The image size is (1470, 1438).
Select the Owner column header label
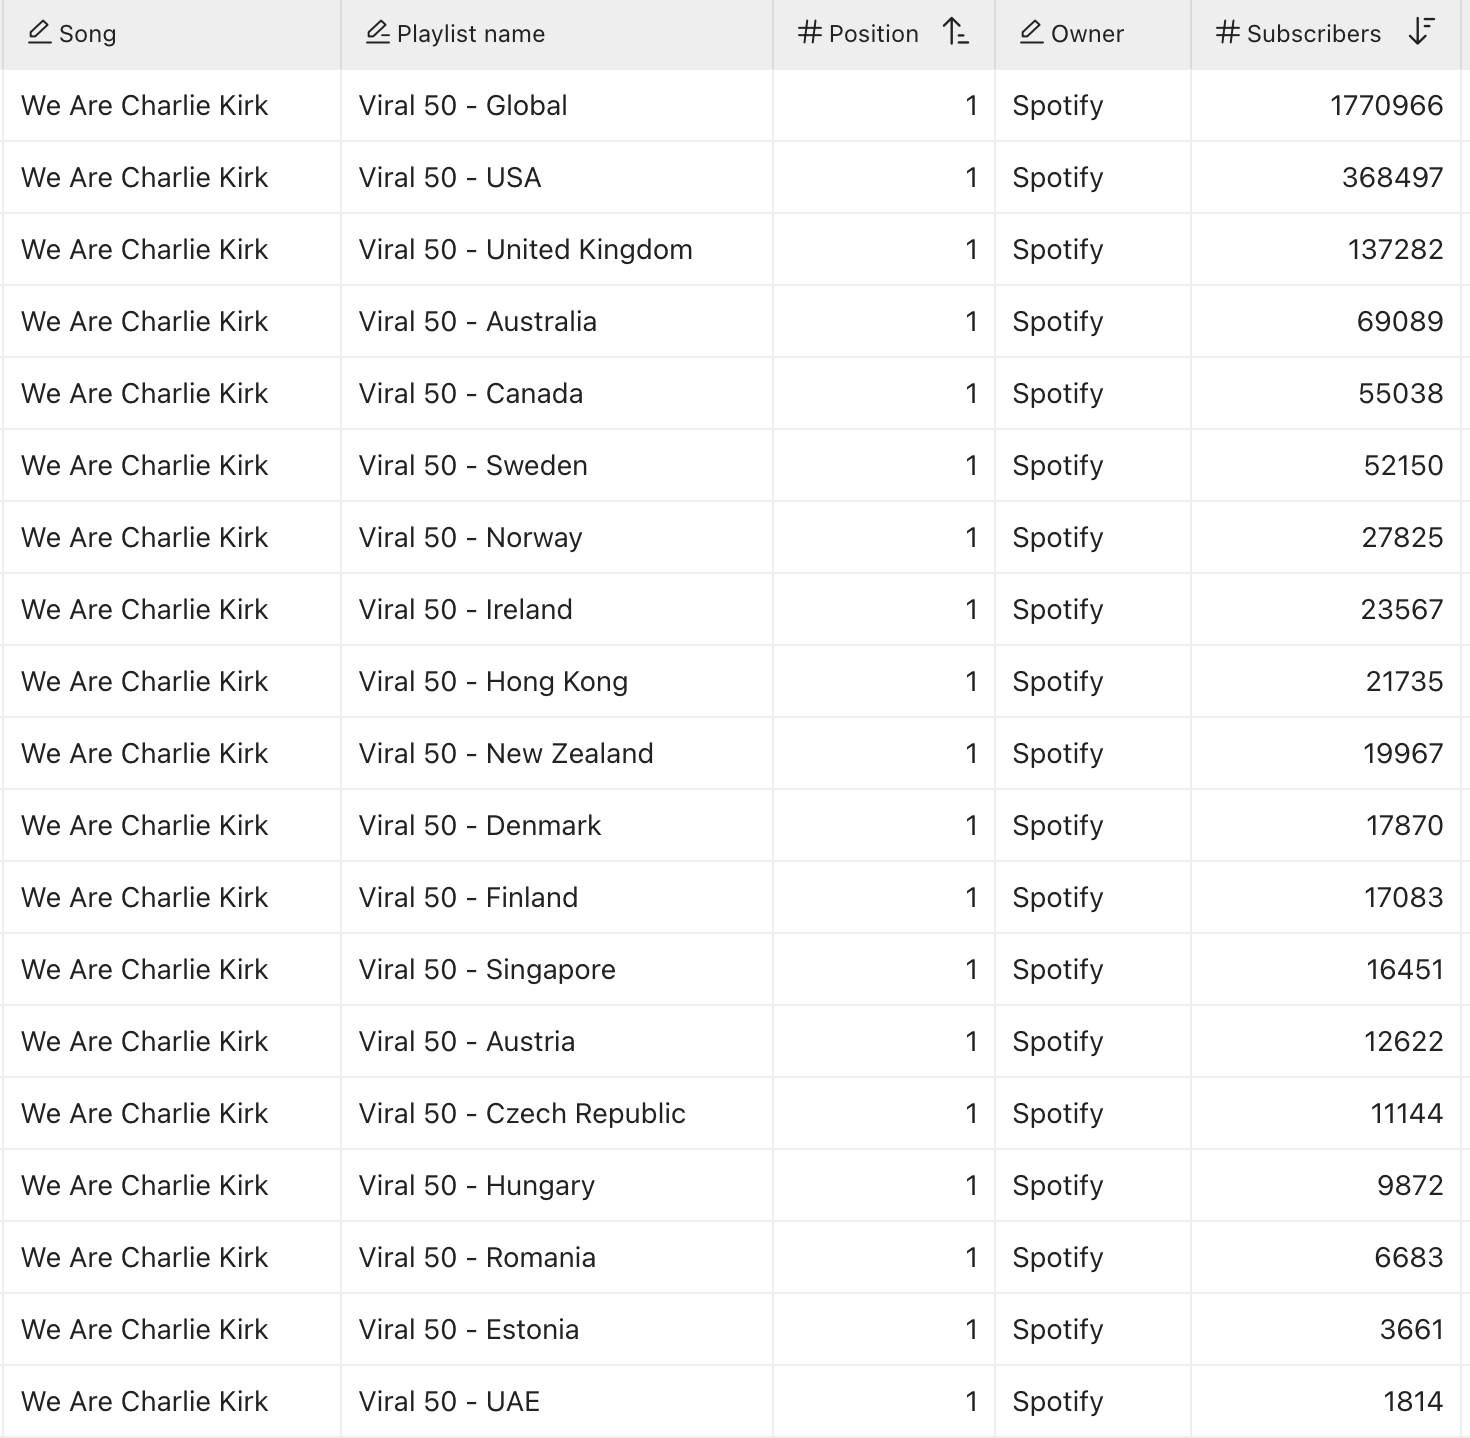[x=1087, y=34]
